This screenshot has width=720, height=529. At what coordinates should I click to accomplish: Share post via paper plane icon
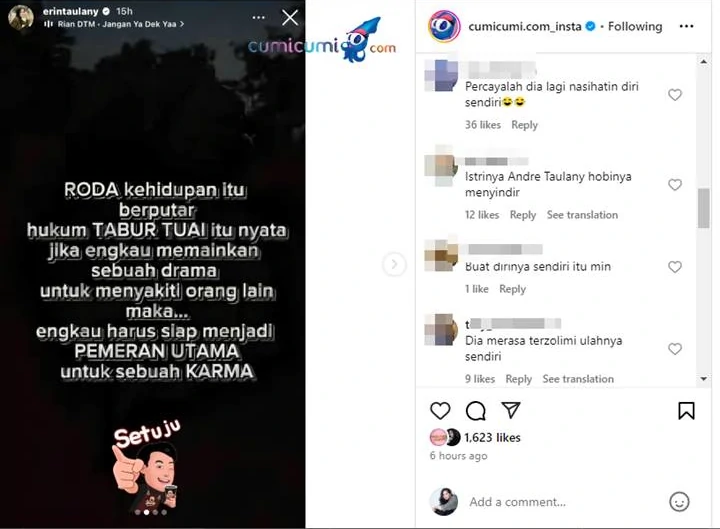(511, 410)
